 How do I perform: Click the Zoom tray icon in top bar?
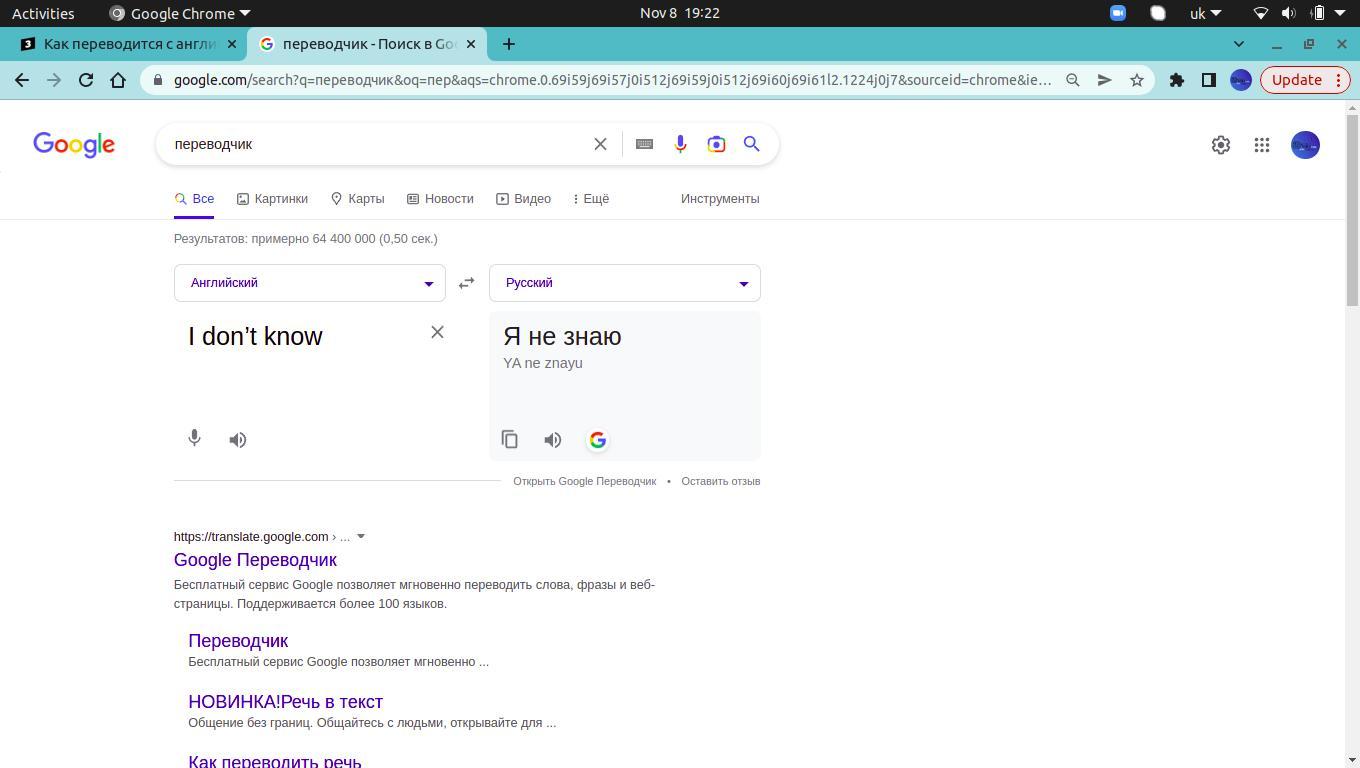click(1118, 13)
